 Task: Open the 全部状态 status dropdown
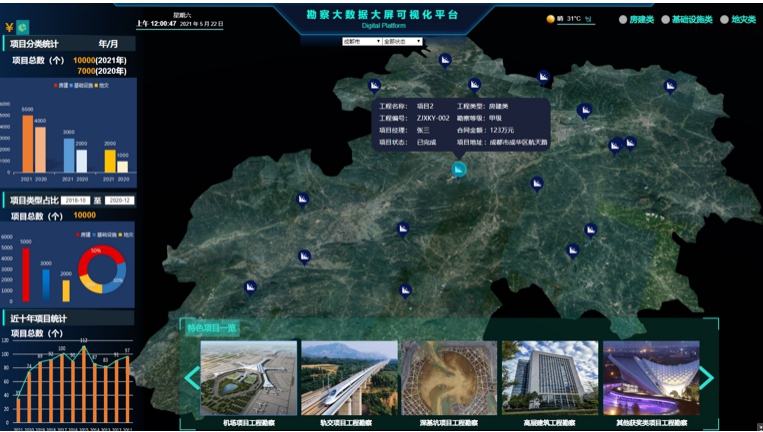click(x=402, y=42)
